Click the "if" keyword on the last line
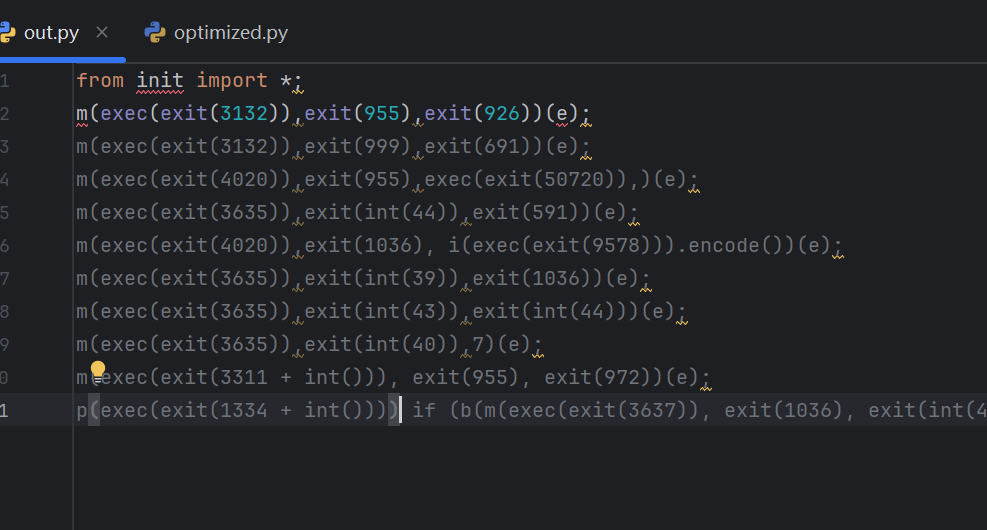 [423, 410]
